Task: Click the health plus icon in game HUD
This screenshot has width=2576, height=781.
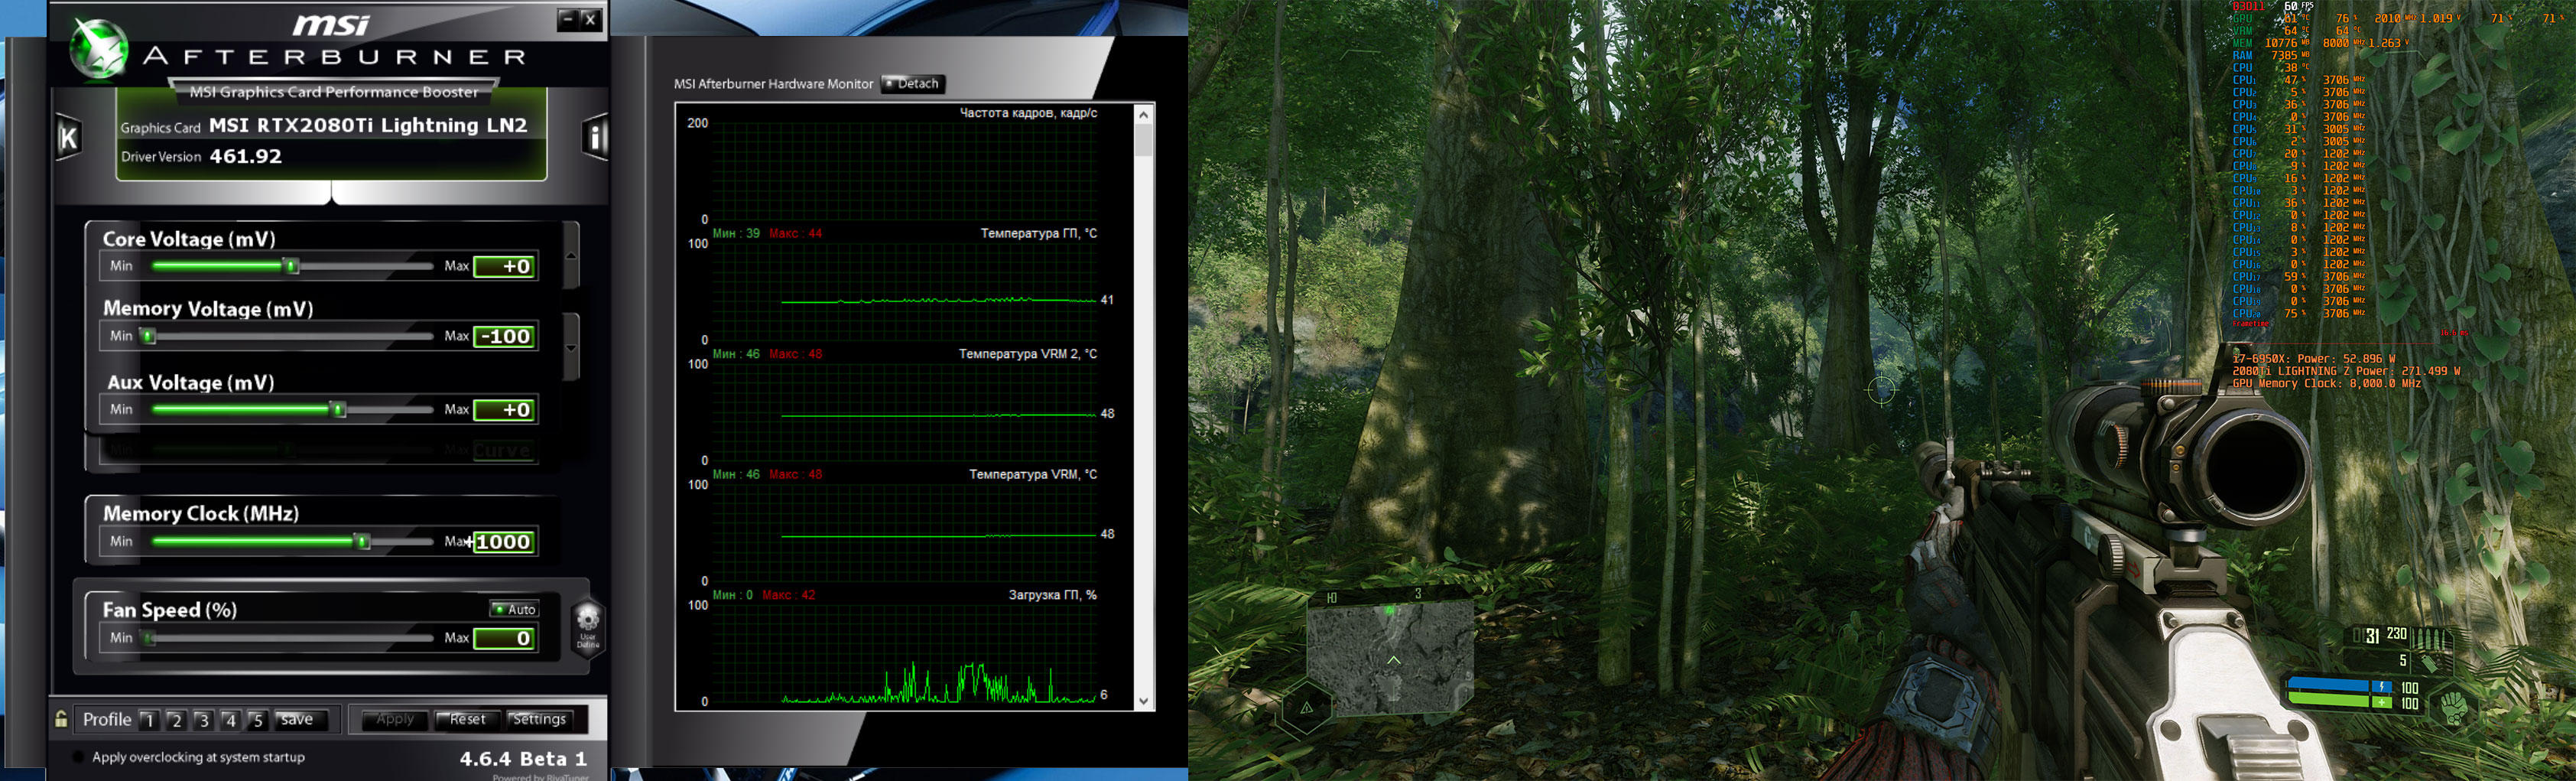Action: (2383, 702)
